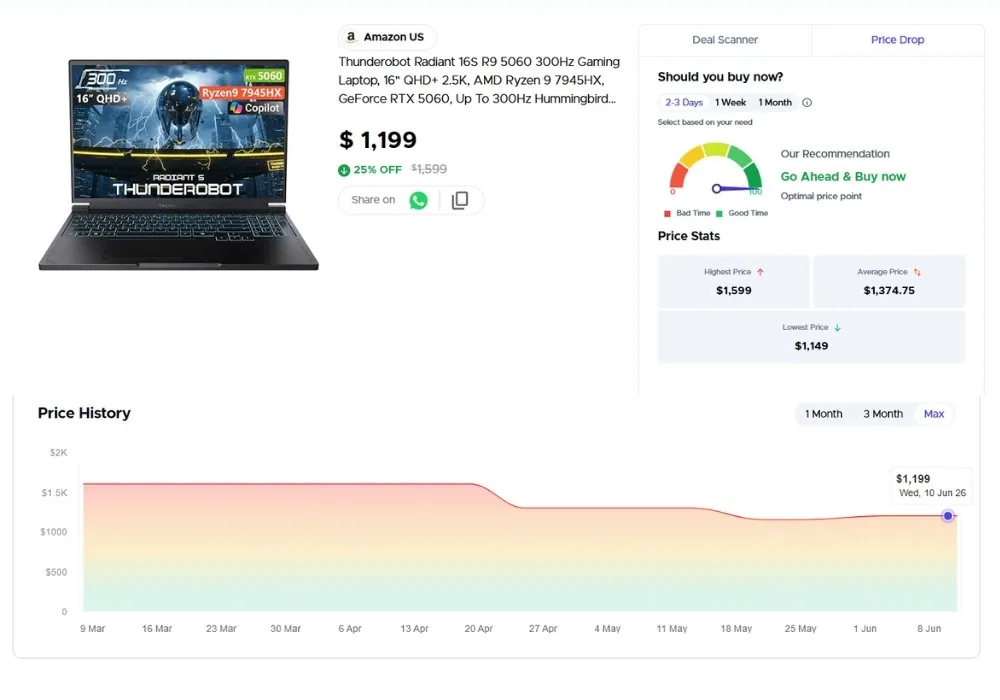Screen dimensions: 1000x700
Task: Click the Highest Price red up arrow
Action: point(760,272)
